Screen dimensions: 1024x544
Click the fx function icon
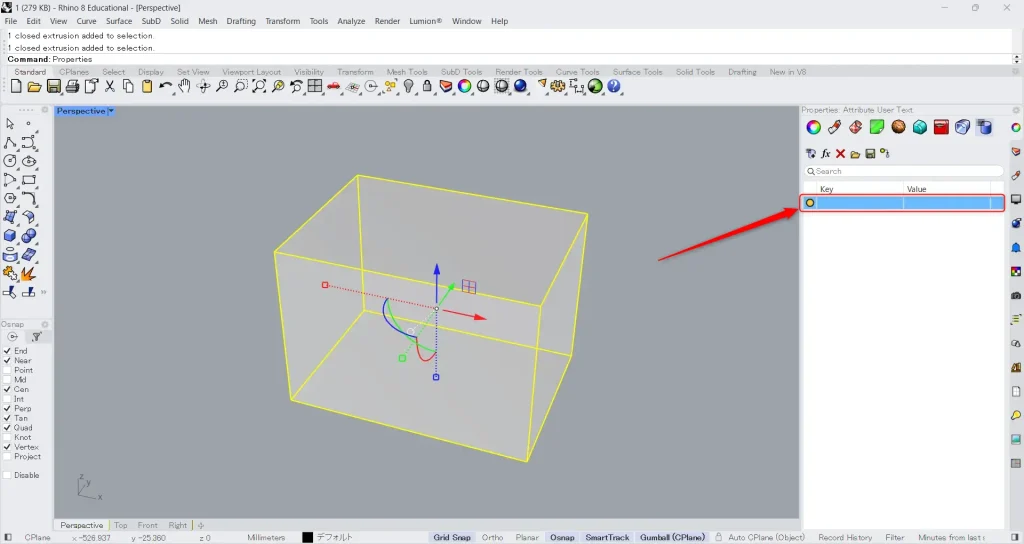826,154
